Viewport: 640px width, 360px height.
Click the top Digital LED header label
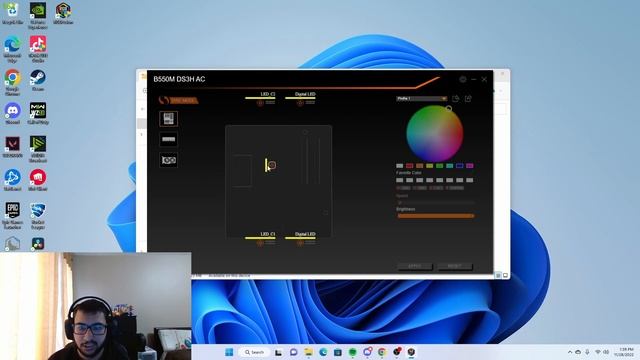pos(305,94)
